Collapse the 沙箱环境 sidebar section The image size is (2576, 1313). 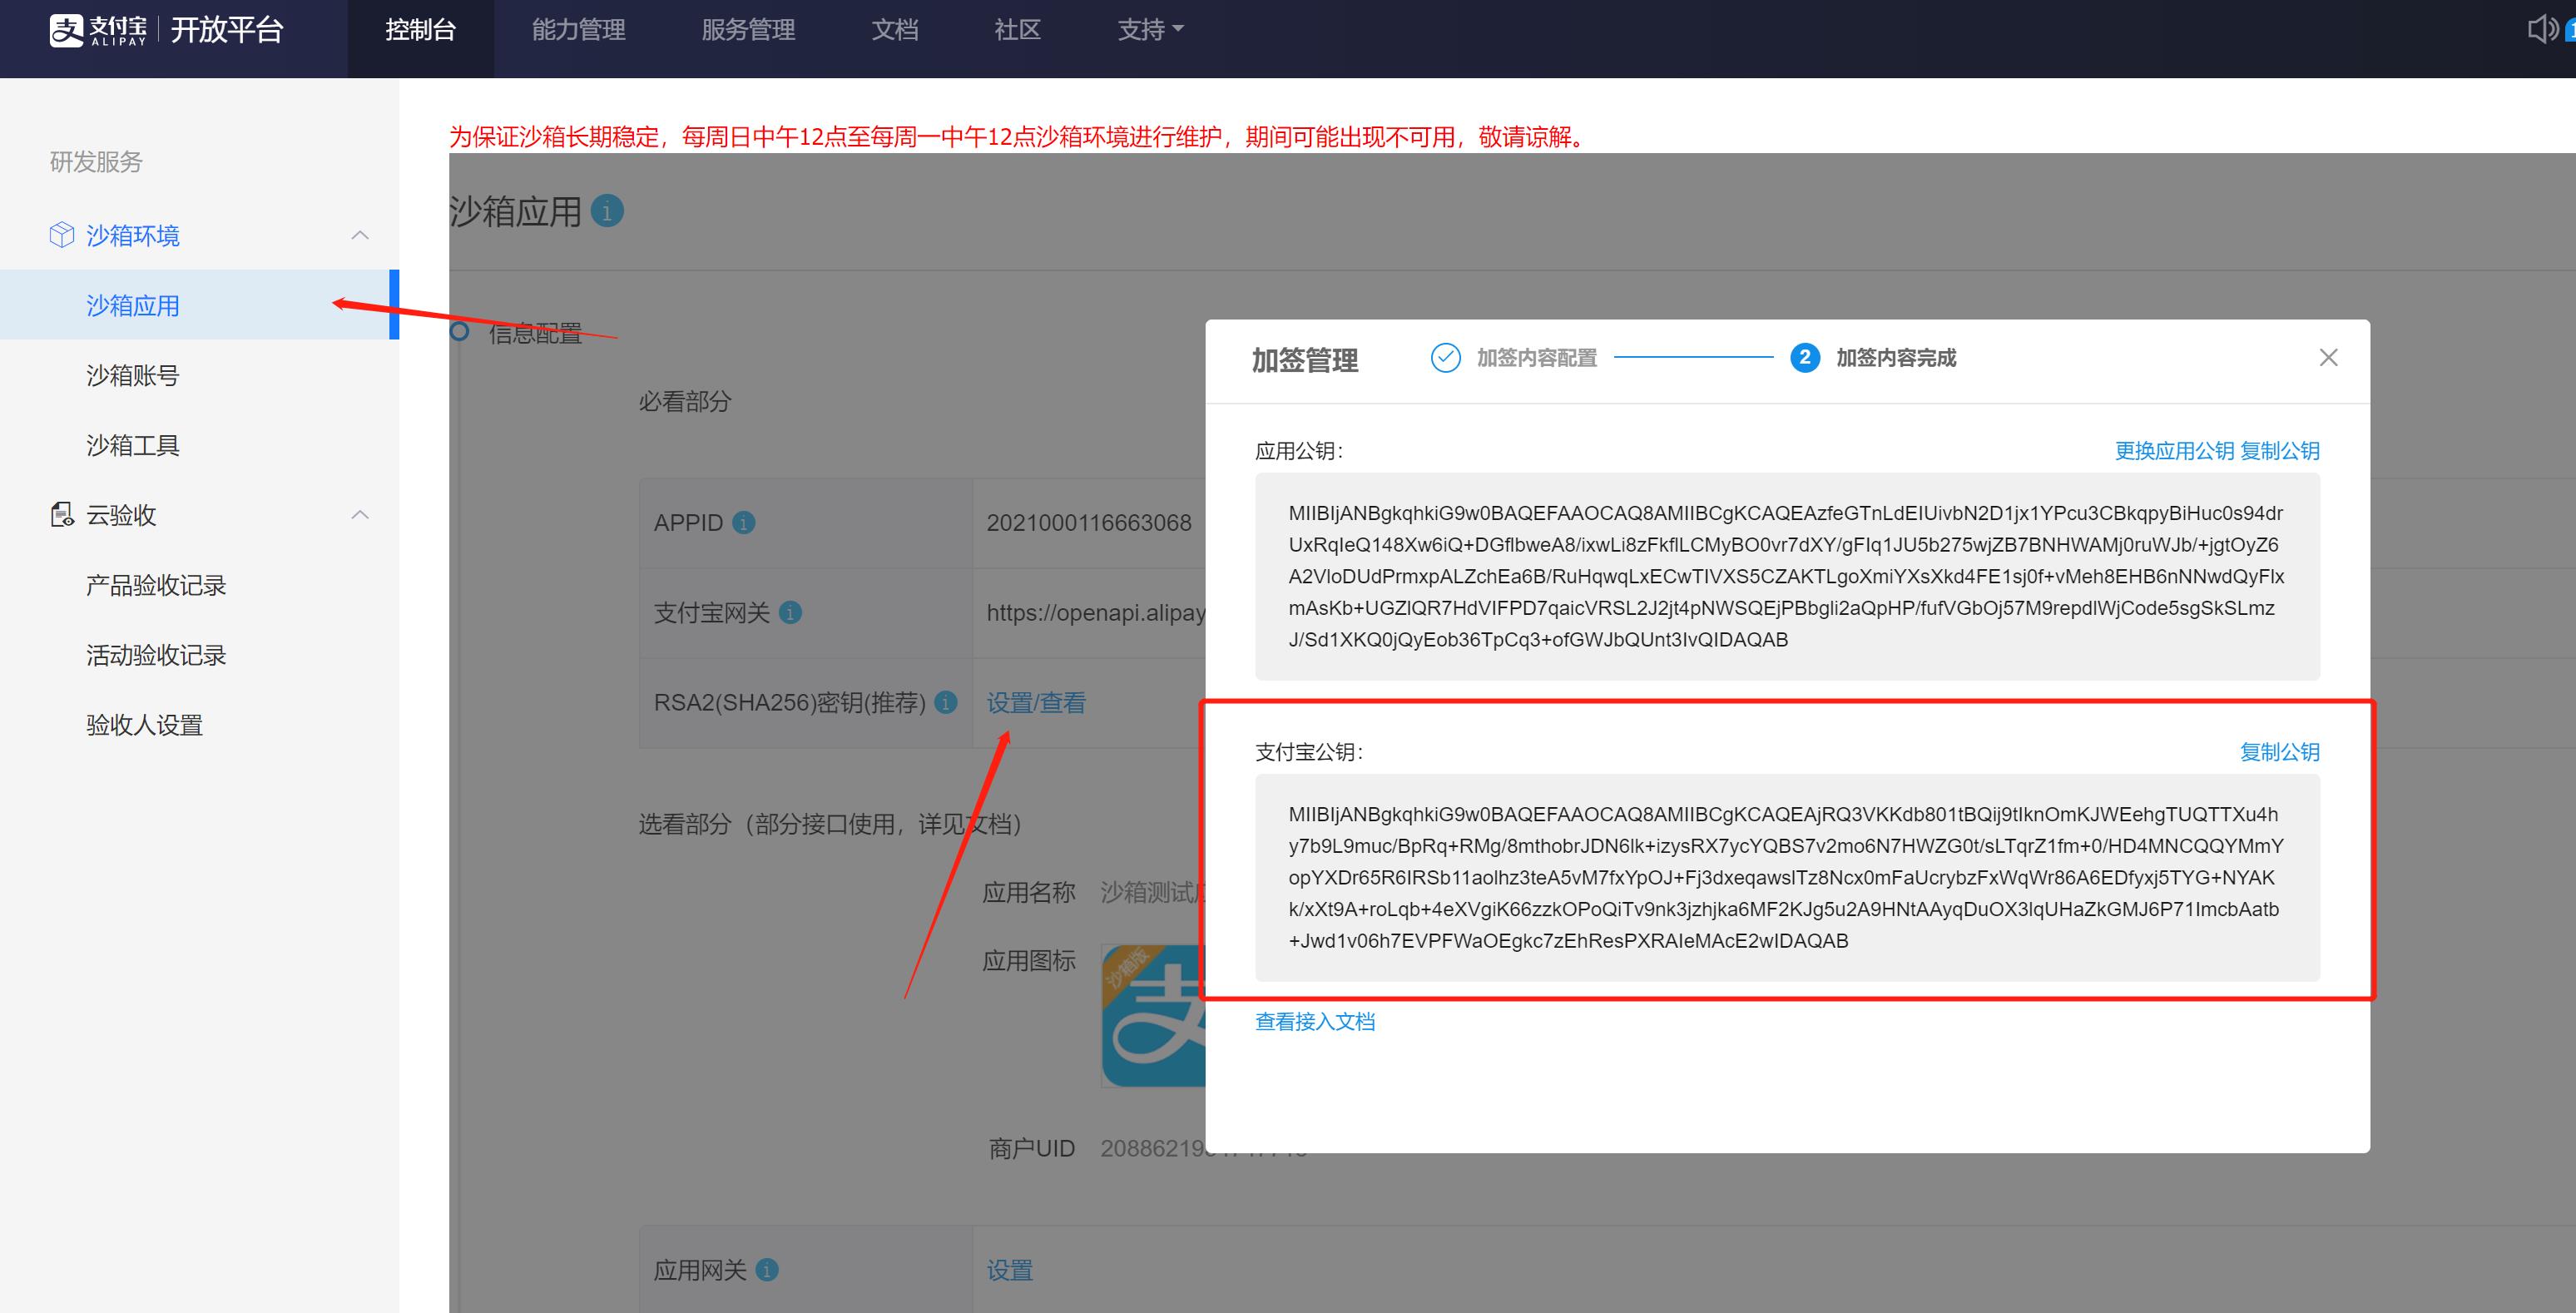pos(361,235)
